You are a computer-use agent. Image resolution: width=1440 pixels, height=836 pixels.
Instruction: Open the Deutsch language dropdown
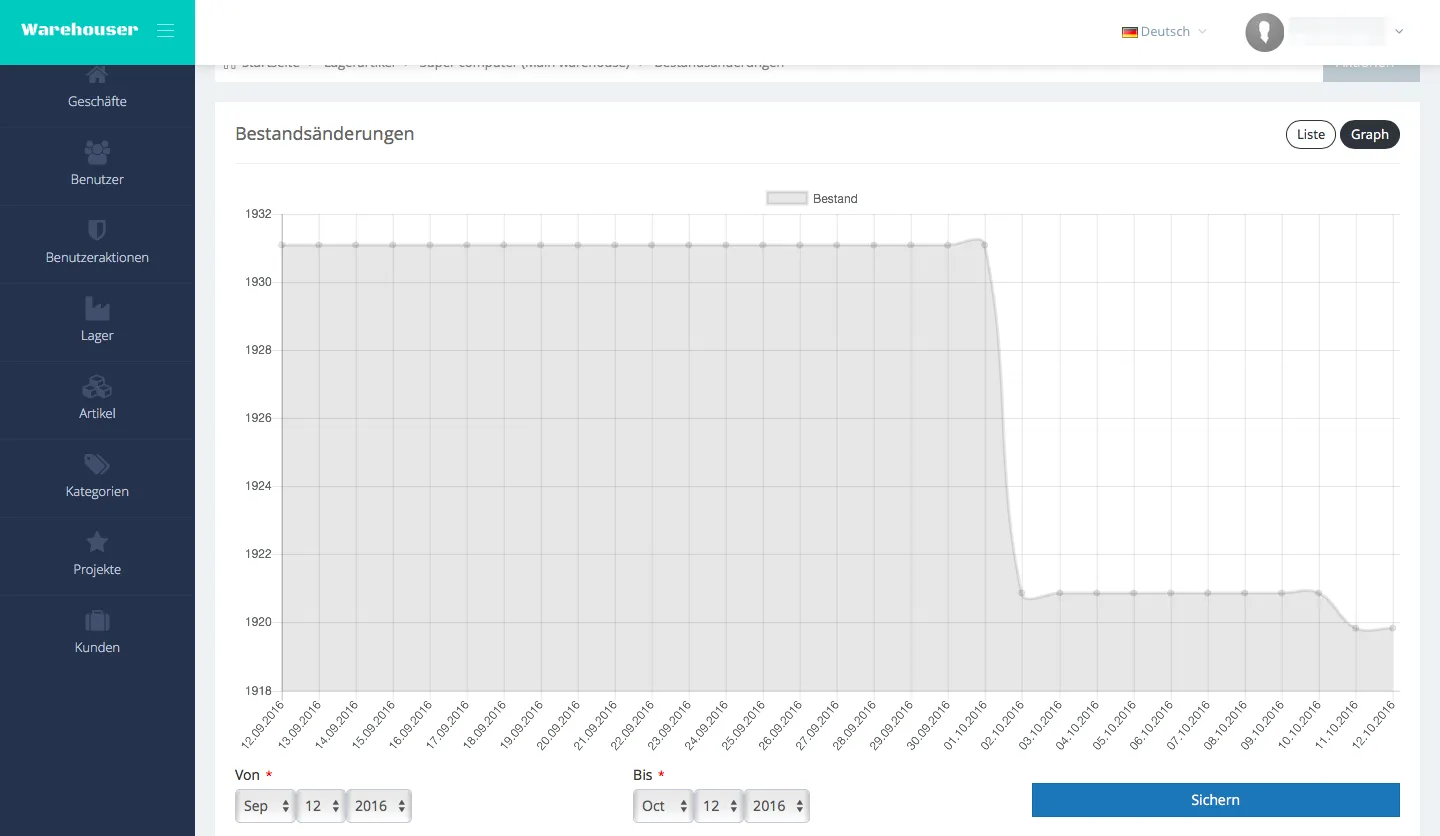1163,31
